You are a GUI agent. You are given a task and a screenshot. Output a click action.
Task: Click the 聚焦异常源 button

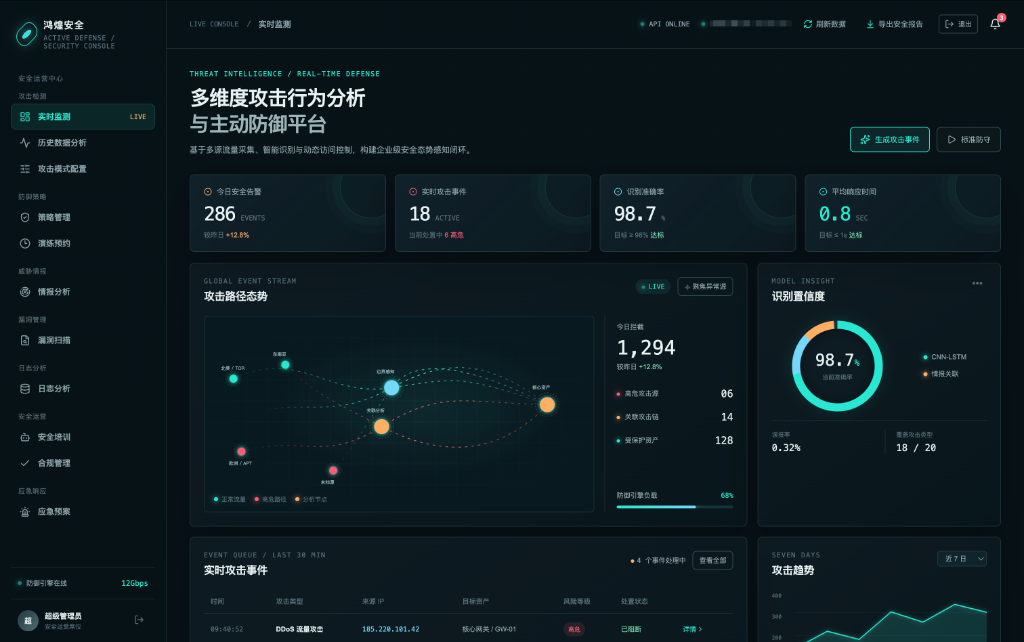click(x=705, y=286)
